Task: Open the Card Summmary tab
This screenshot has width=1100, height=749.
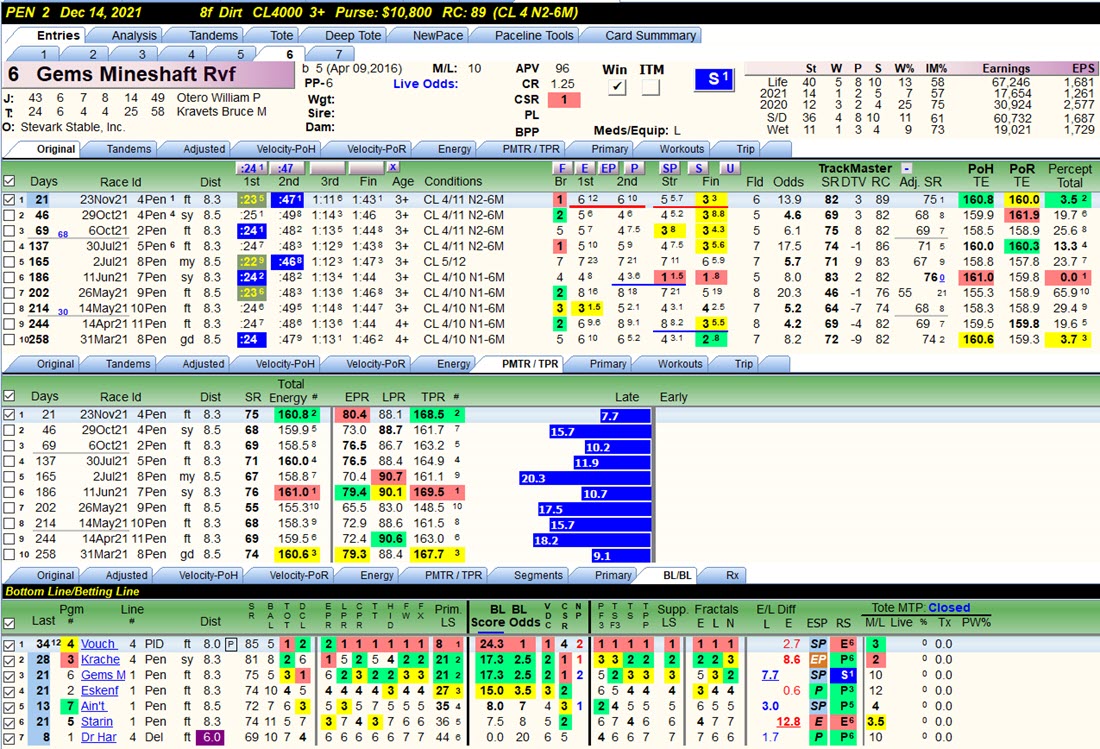Action: (650, 35)
